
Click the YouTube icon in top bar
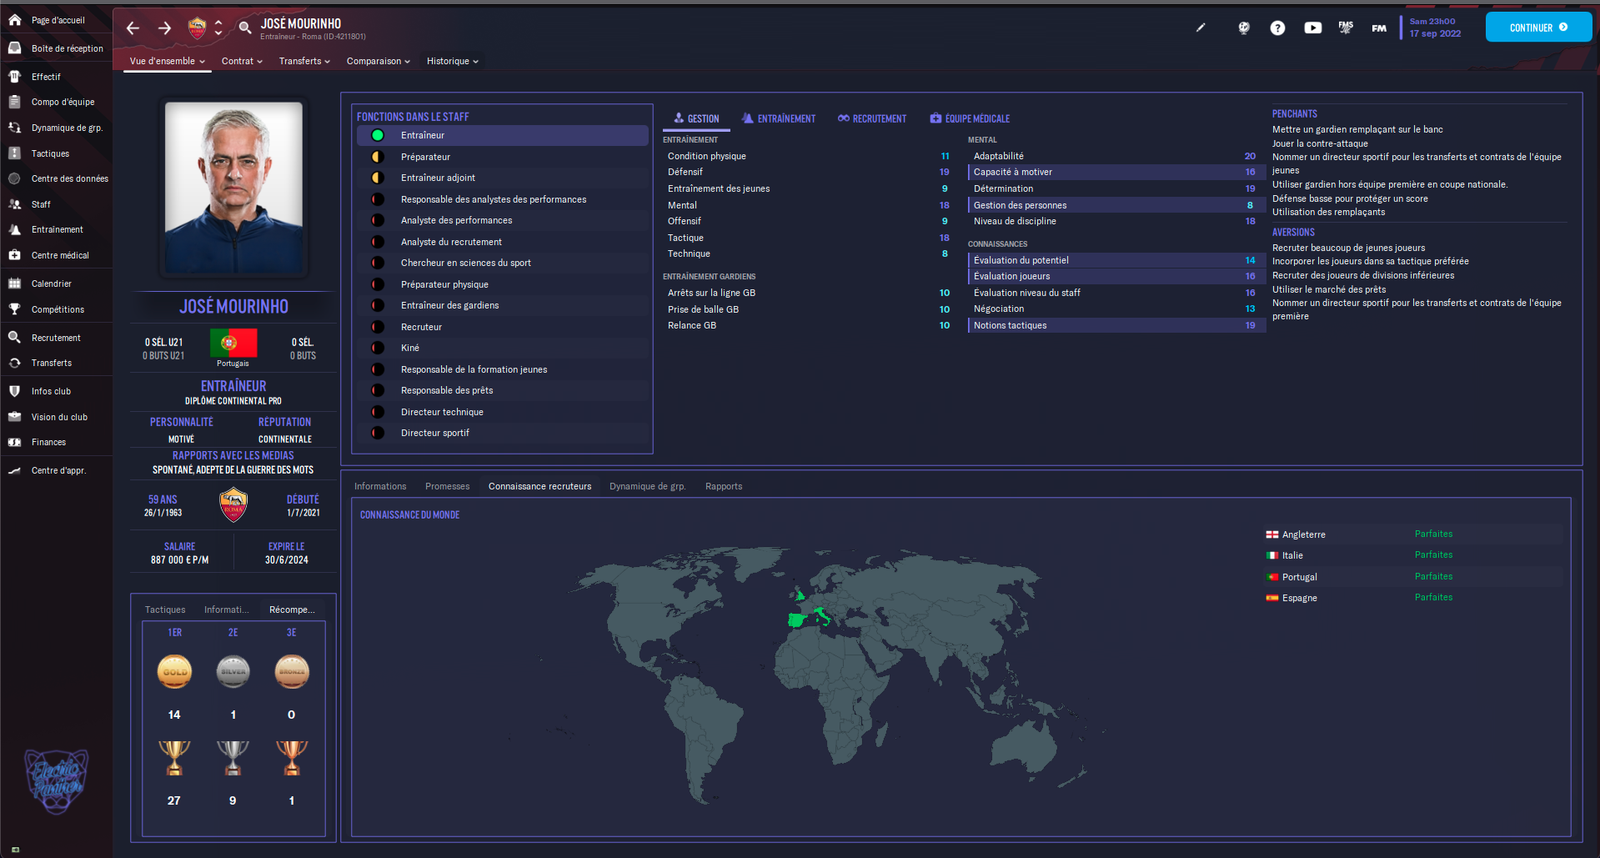coord(1312,28)
